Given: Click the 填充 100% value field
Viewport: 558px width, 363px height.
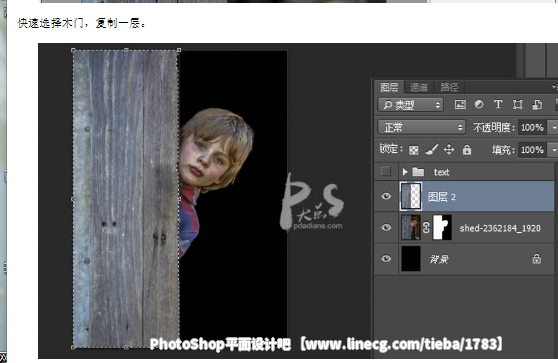Looking at the screenshot, I should click(x=533, y=150).
